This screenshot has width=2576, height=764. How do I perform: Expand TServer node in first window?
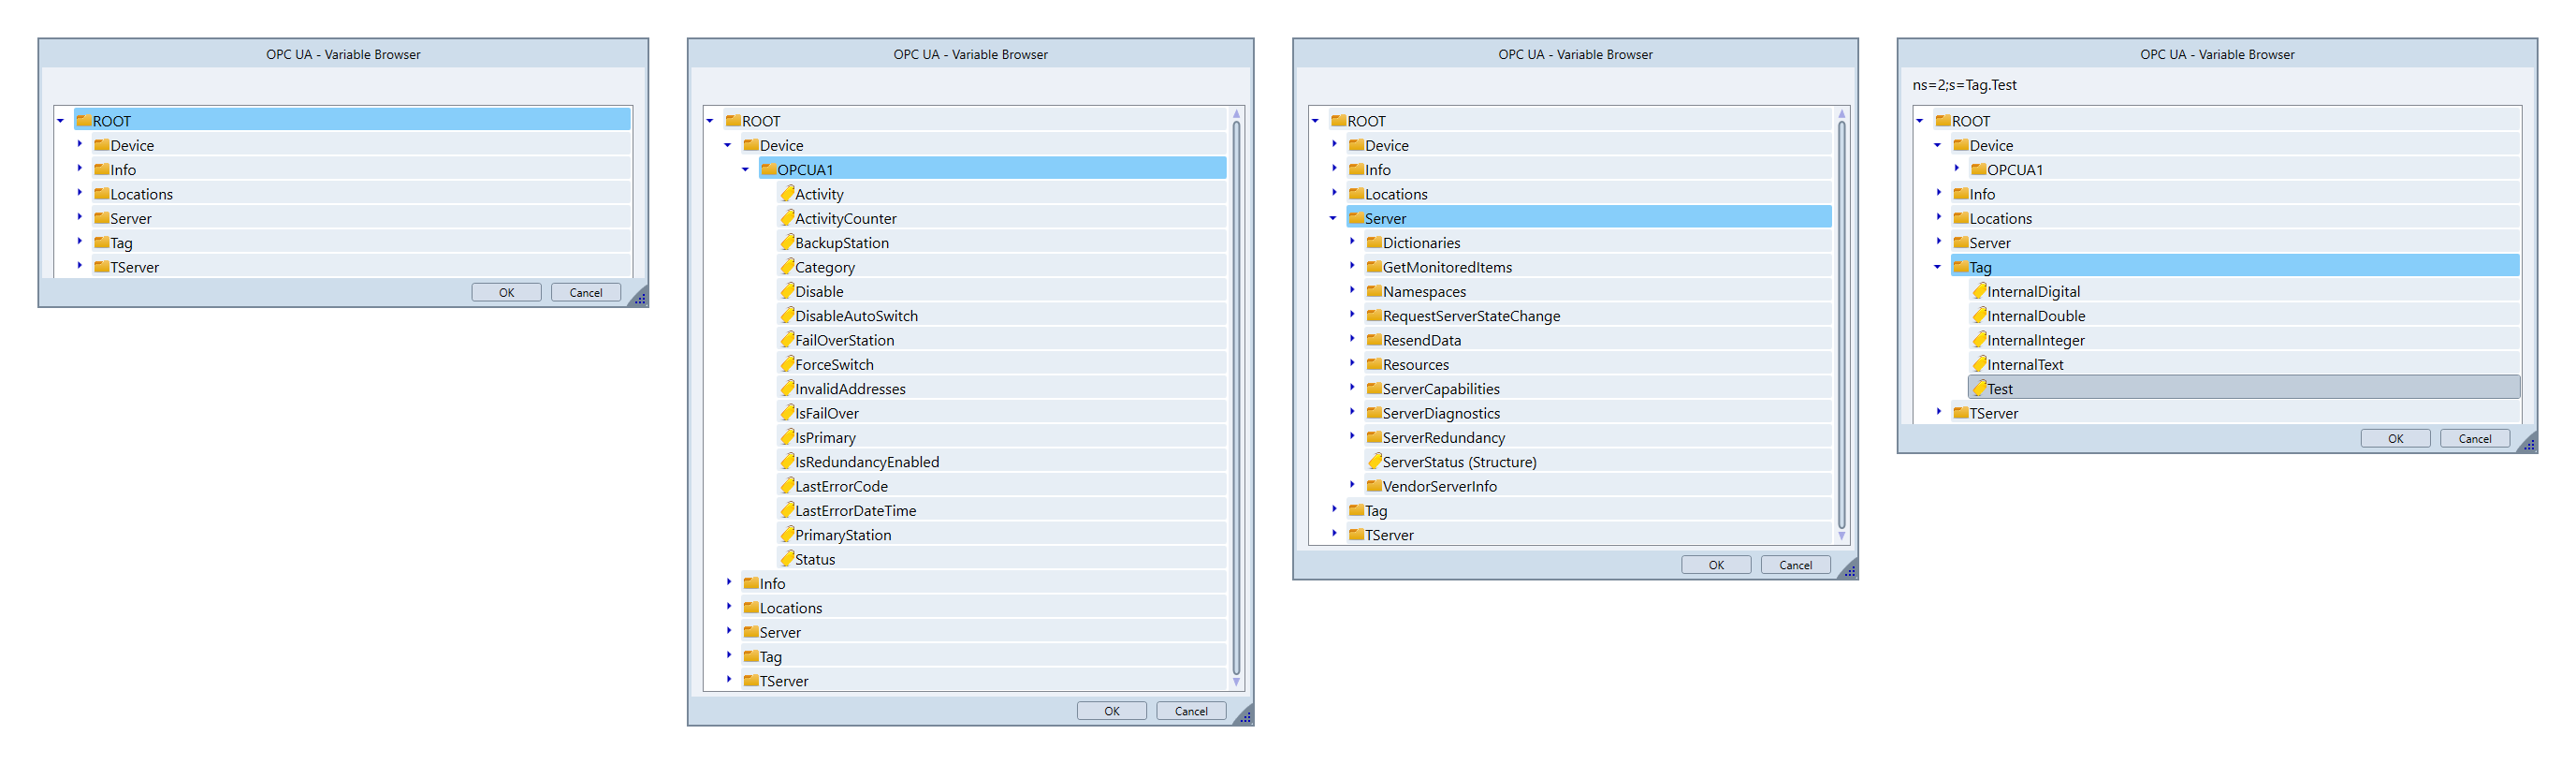point(80,266)
